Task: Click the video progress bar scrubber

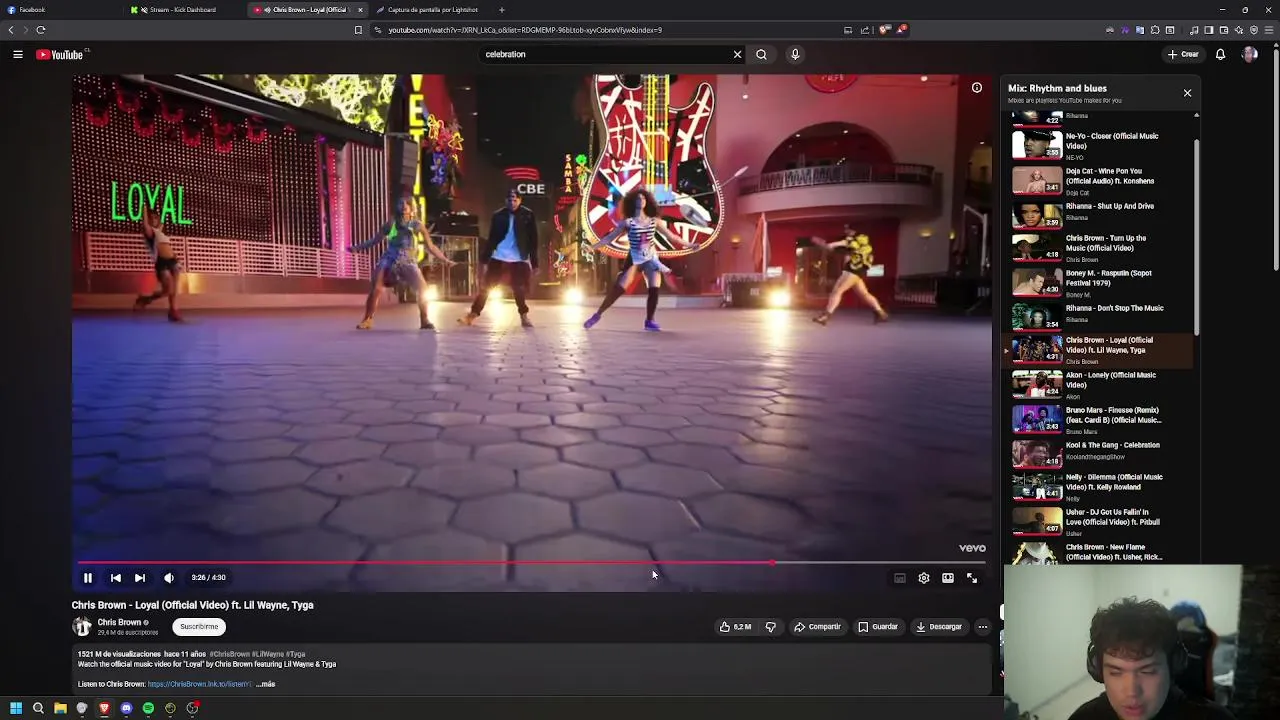Action: pos(772,563)
